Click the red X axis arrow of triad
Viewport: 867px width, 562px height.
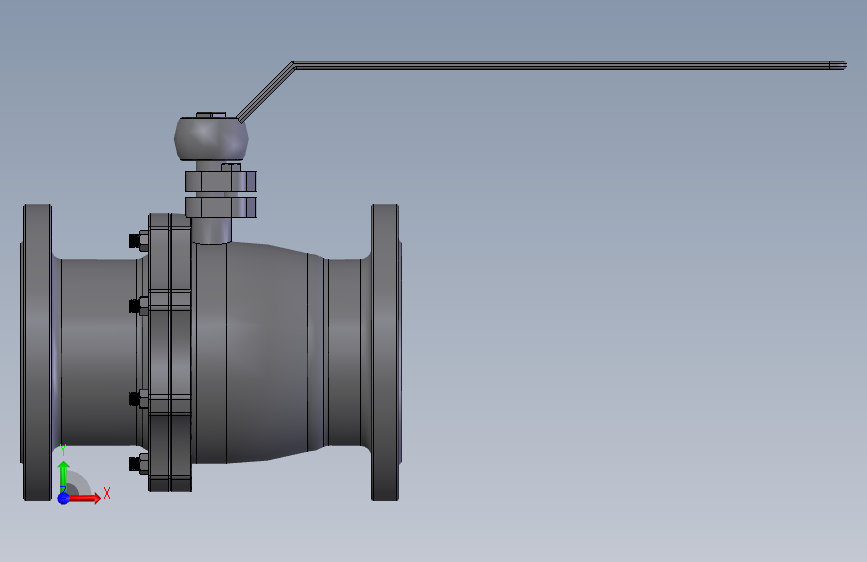pyautogui.click(x=85, y=498)
